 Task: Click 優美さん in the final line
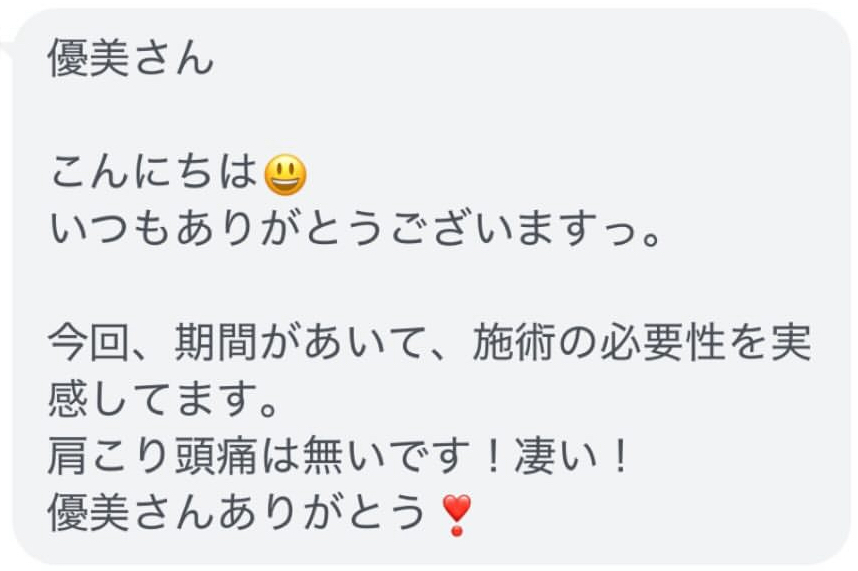pos(131,514)
